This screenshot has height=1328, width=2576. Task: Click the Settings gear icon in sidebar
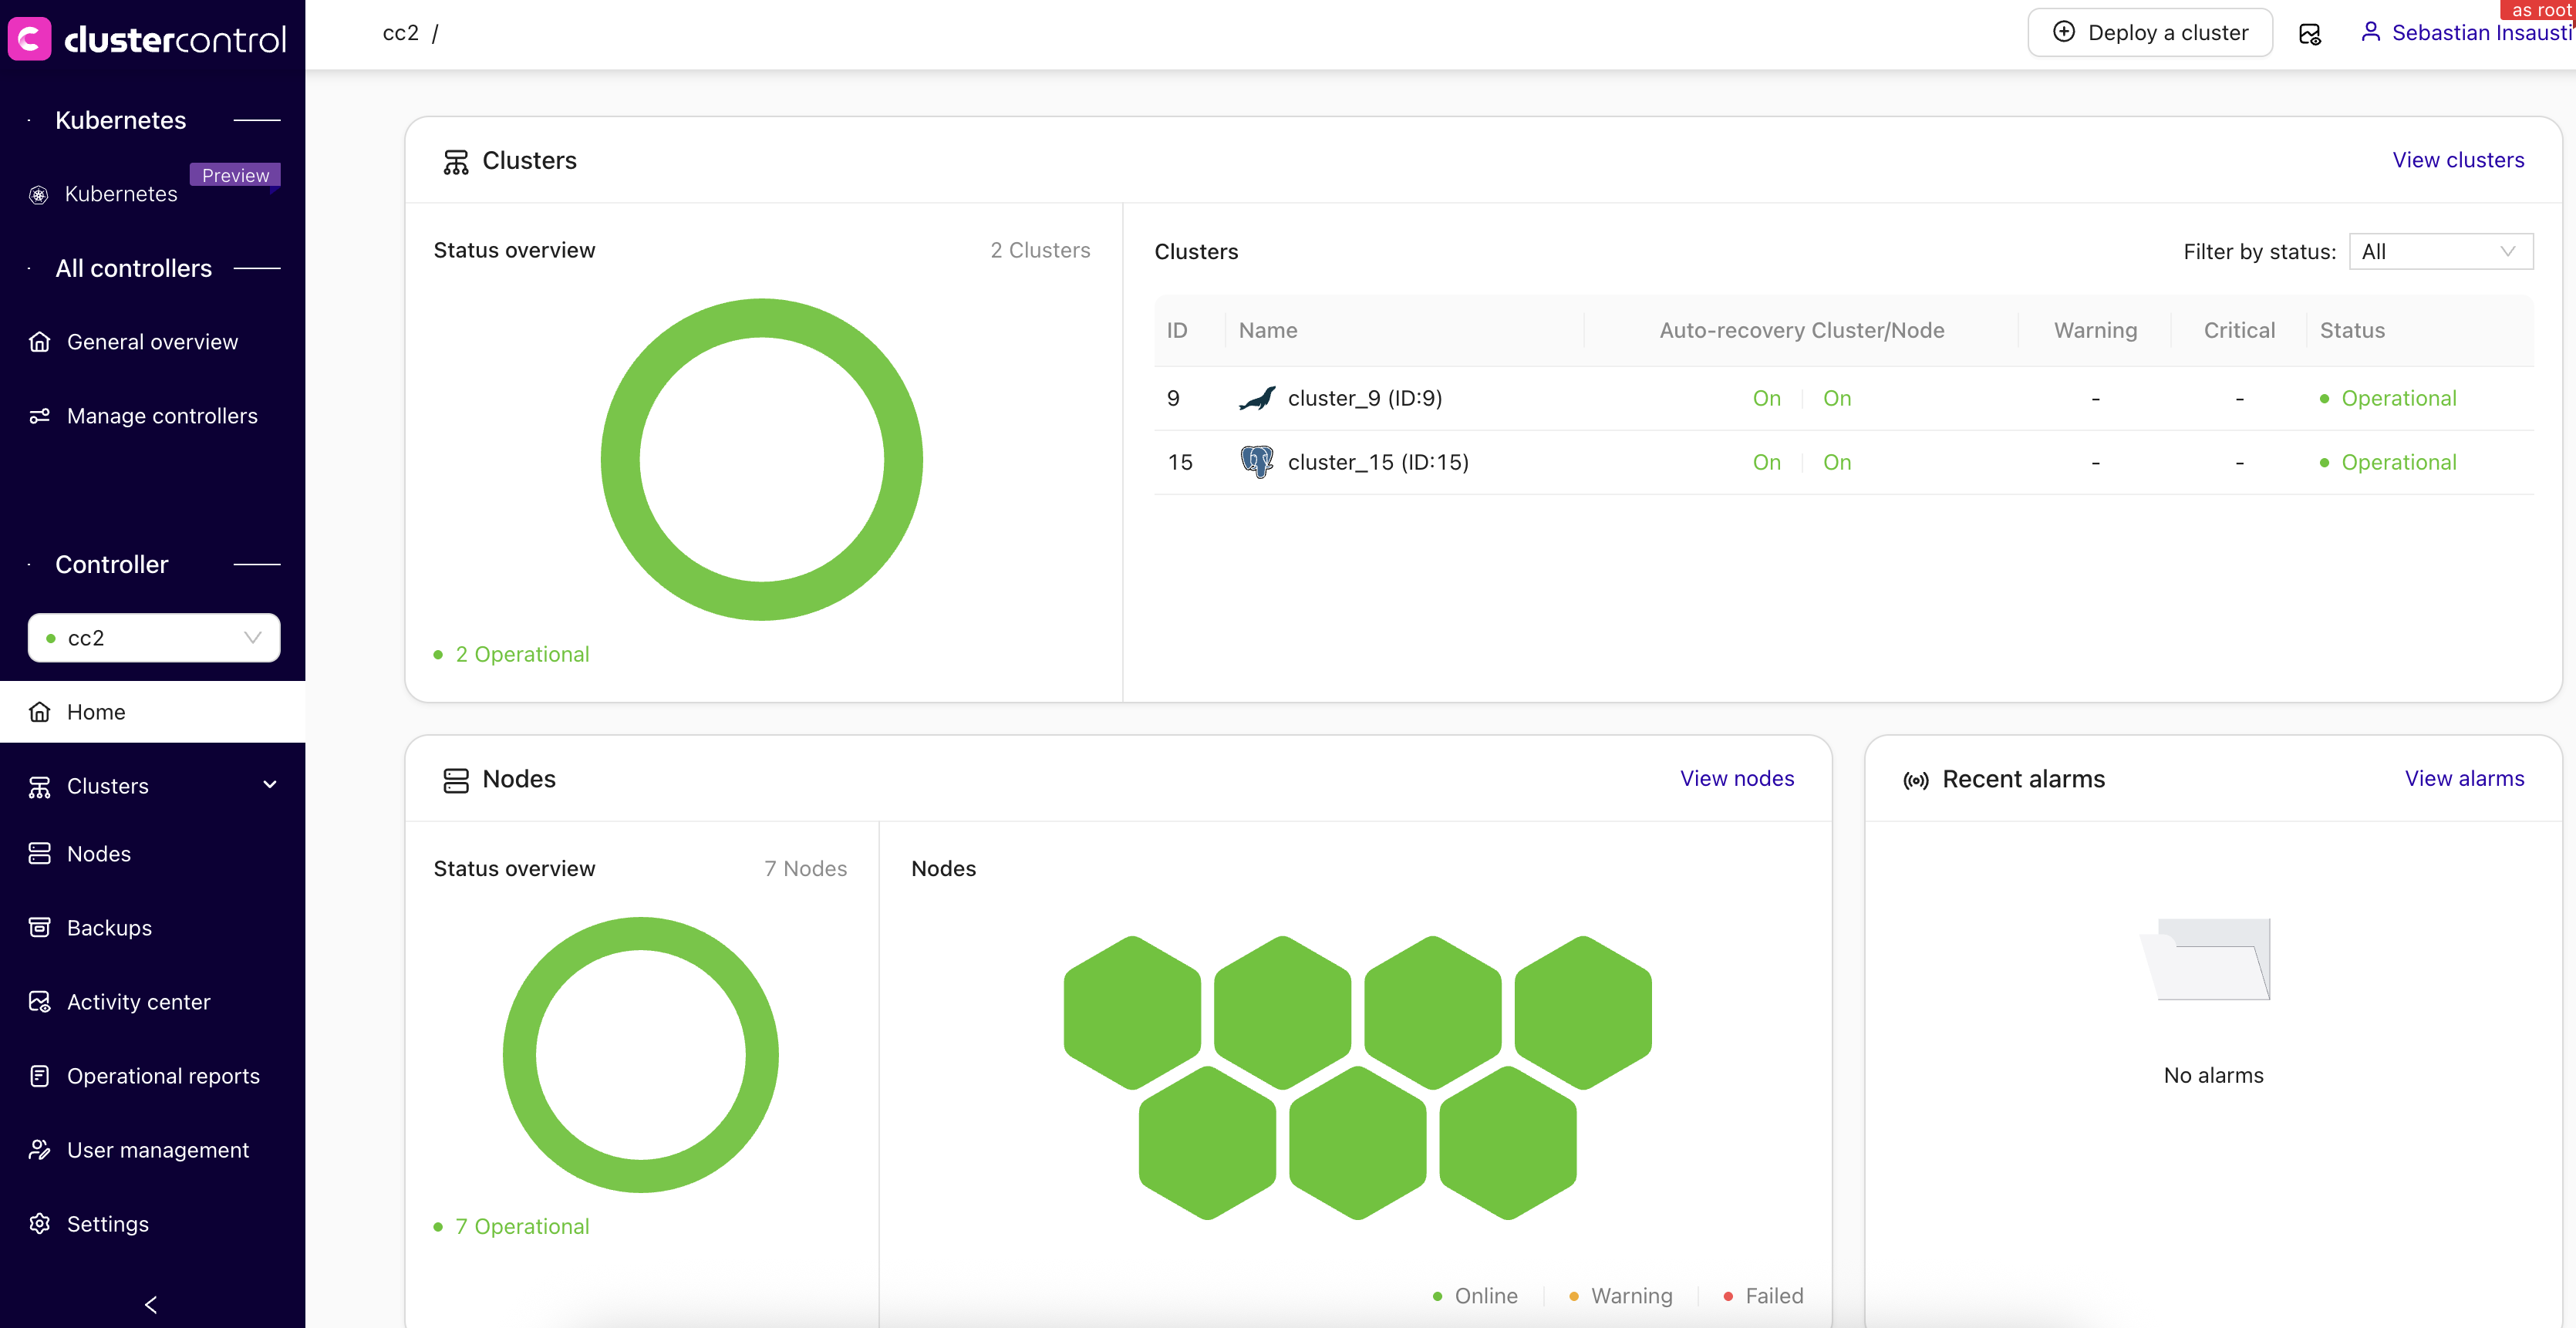point(40,1223)
